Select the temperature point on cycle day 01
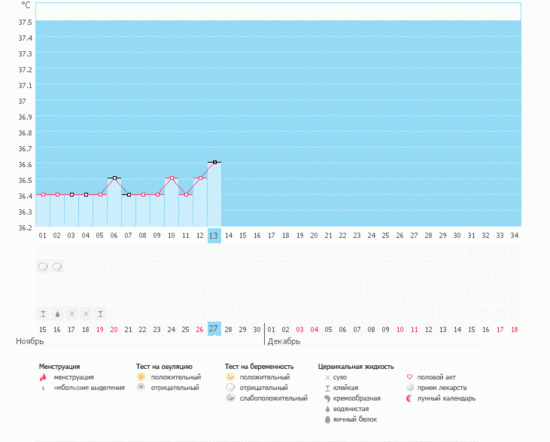The height and width of the screenshot is (442, 550). click(x=43, y=194)
